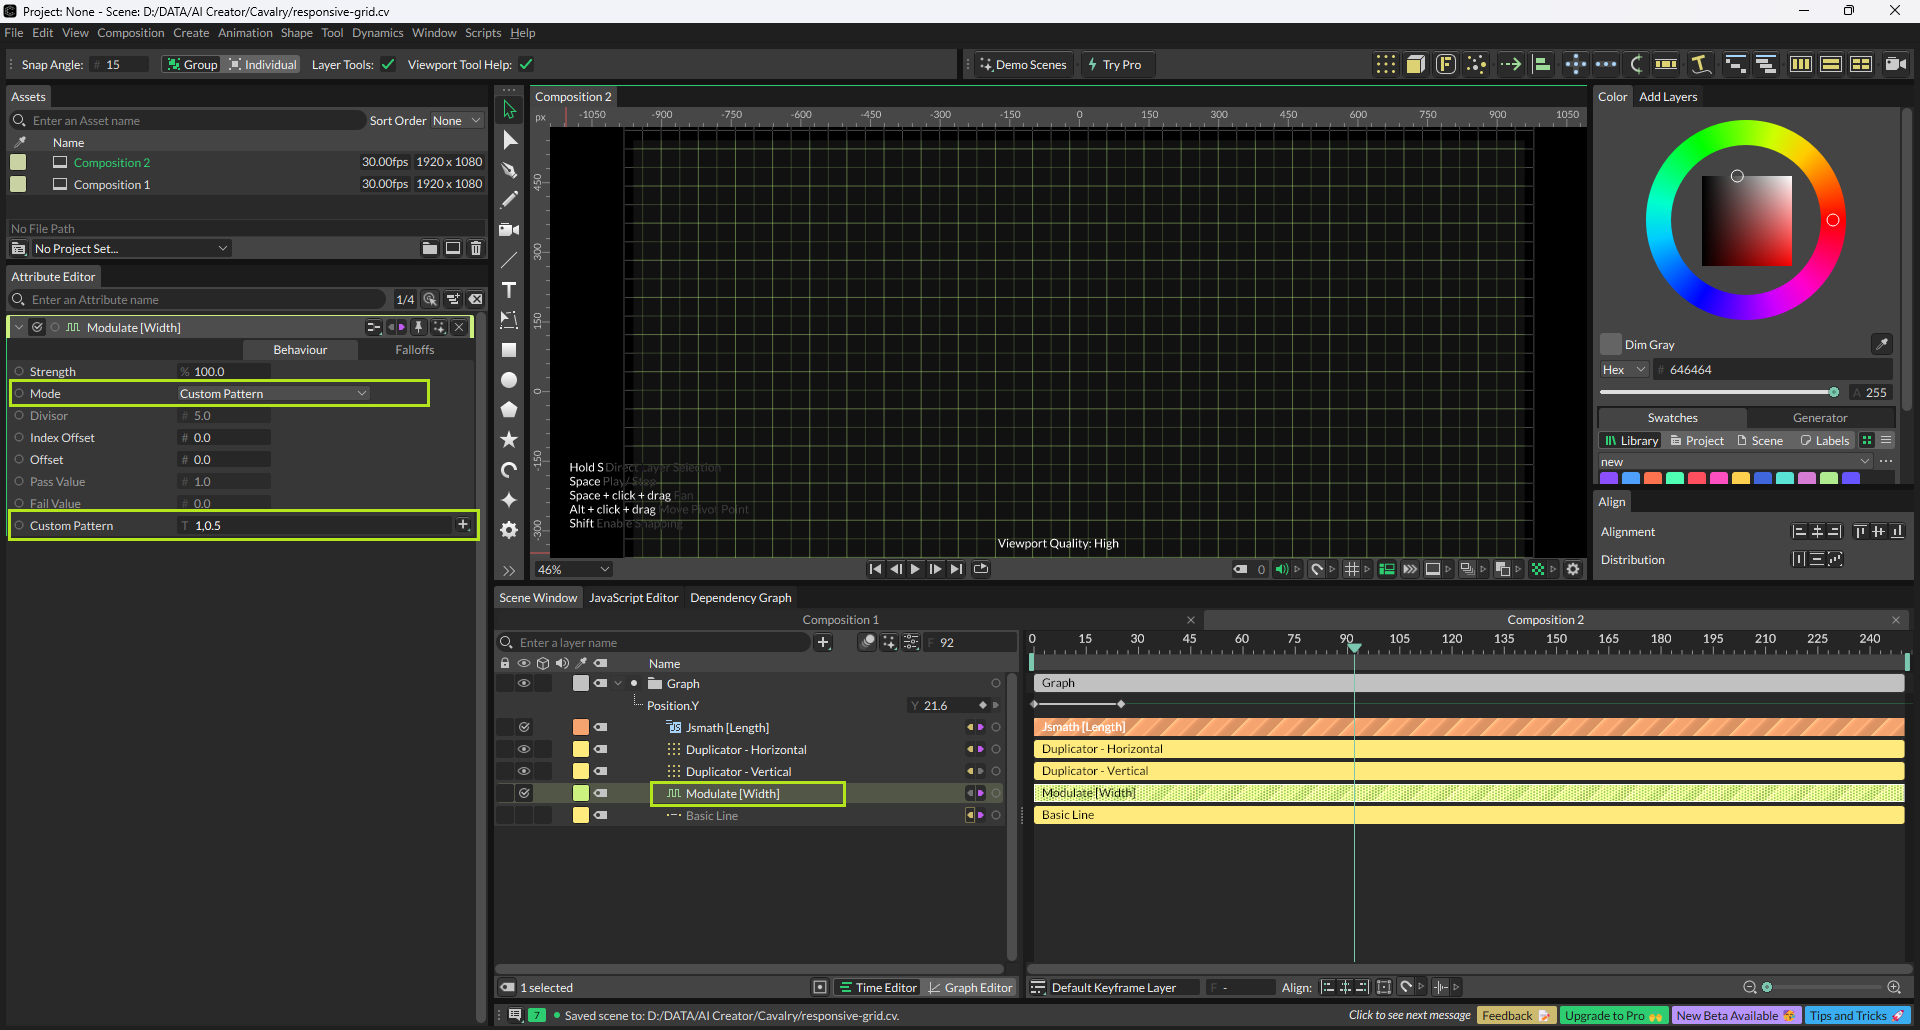Select the Polygon shape tool

point(509,410)
